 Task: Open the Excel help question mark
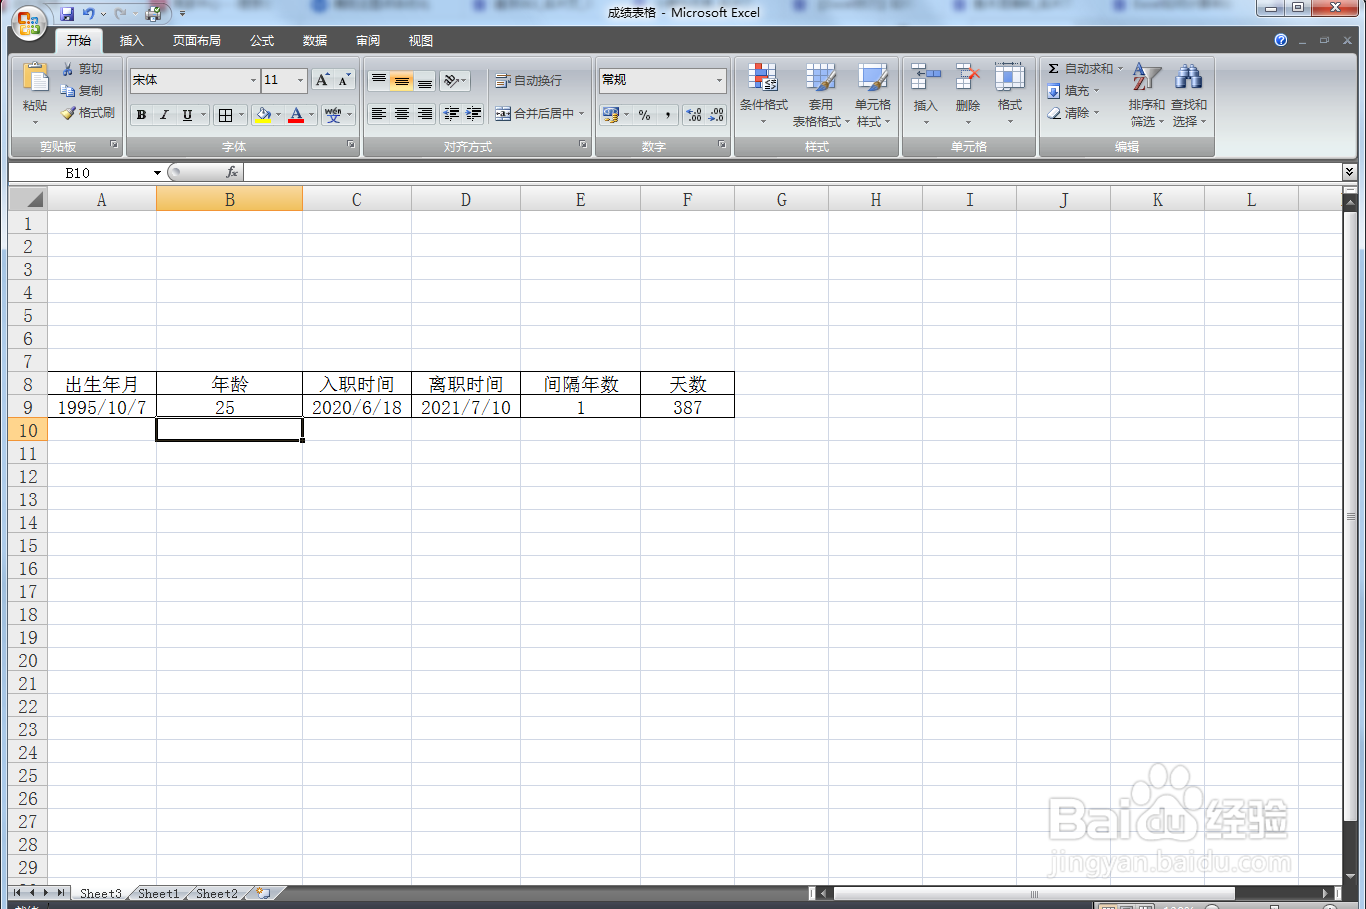[x=1281, y=41]
